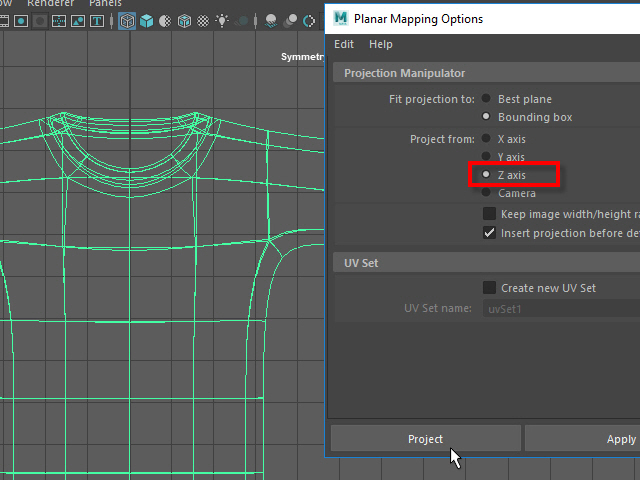Screen dimensions: 640x480
Task: Open the Help menu in the dialog
Action: pos(380,44)
